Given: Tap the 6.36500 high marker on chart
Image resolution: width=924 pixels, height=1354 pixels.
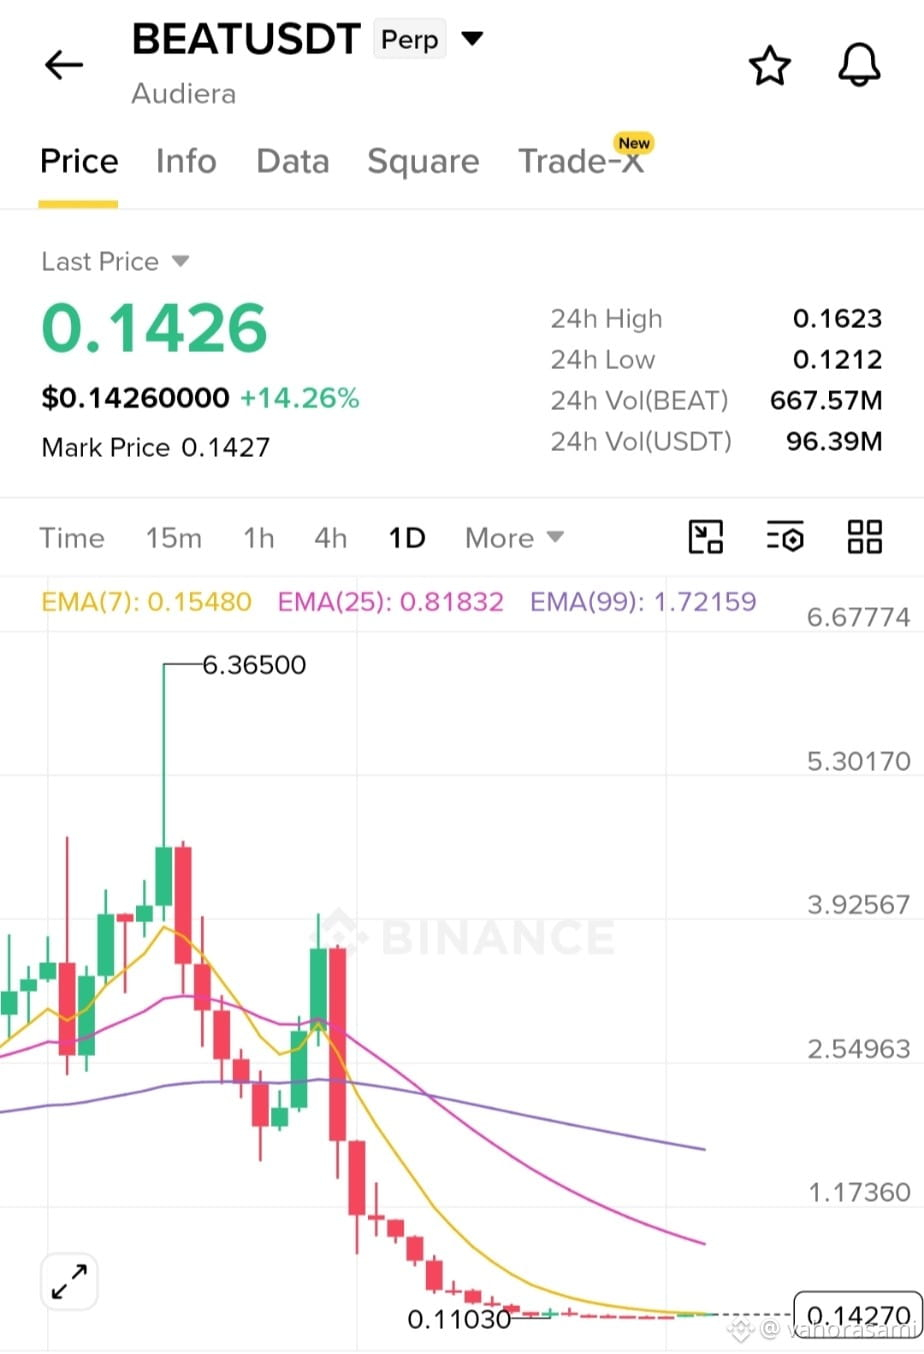Looking at the screenshot, I should coord(254,665).
